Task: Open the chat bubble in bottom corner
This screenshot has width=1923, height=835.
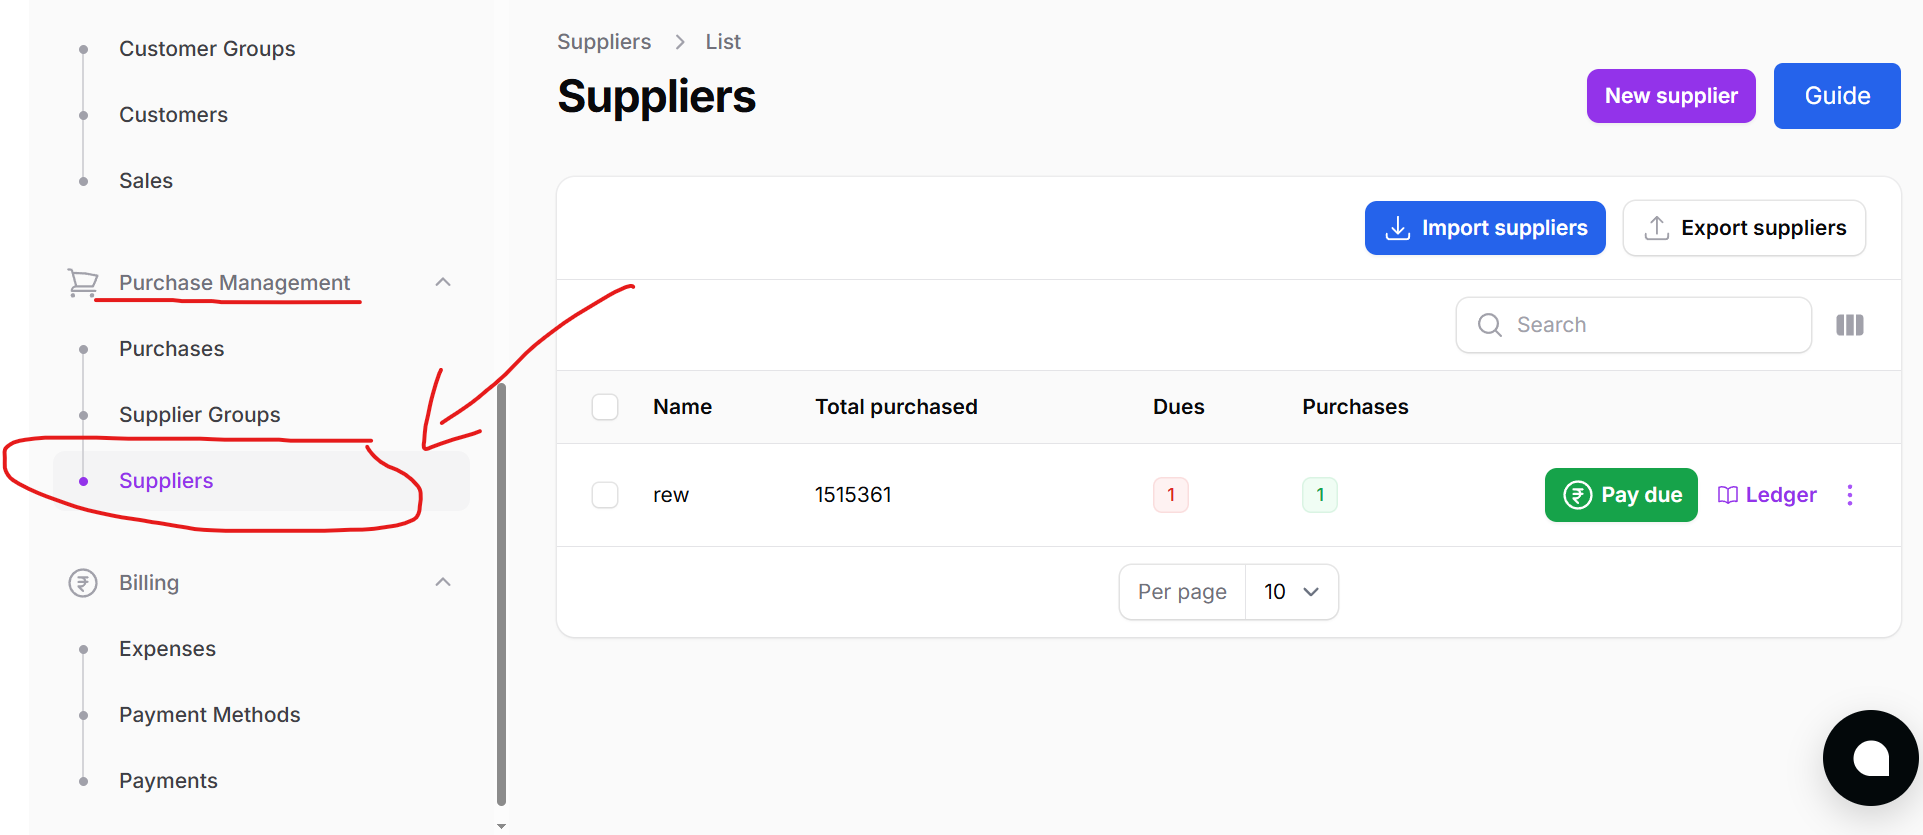Action: pyautogui.click(x=1870, y=758)
